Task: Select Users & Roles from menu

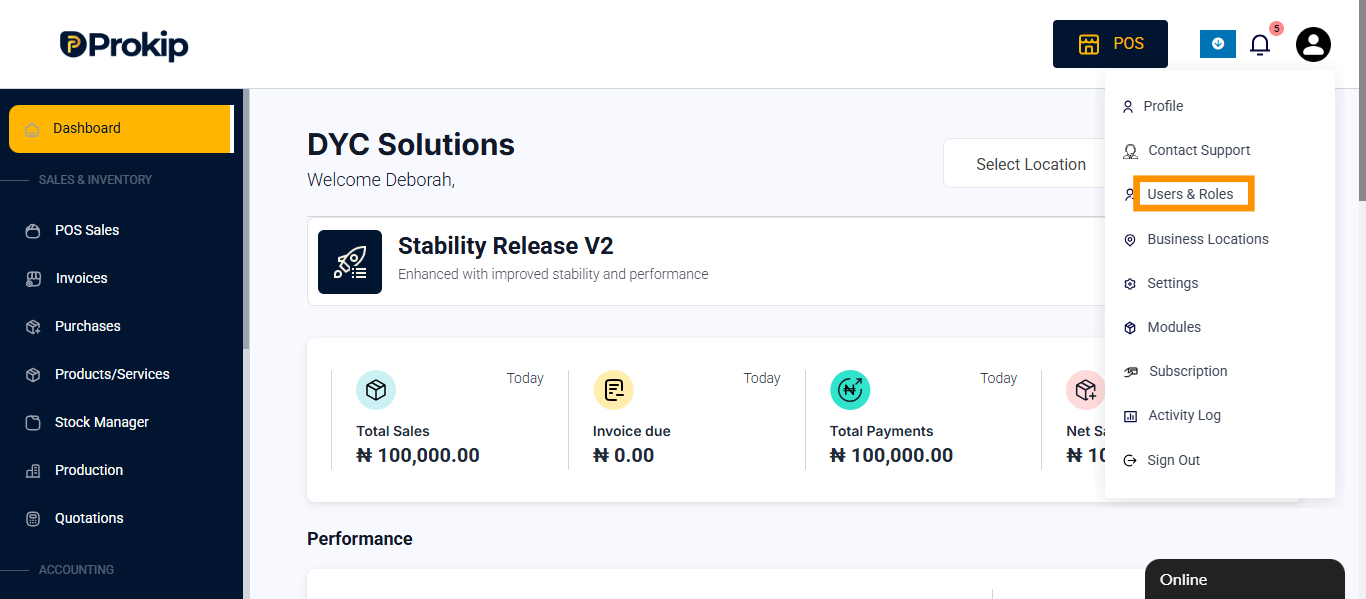Action: 1190,194
